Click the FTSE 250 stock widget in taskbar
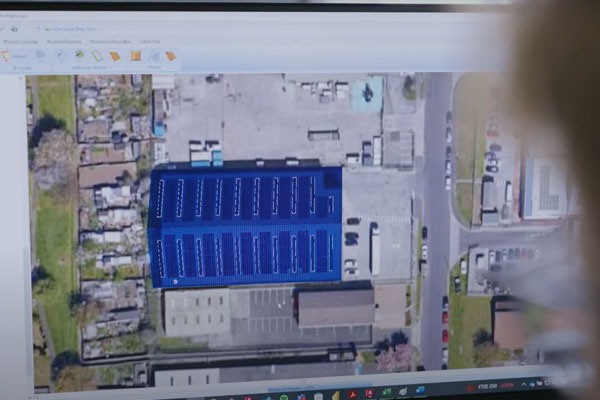Image resolution: width=600 pixels, height=400 pixels. (491, 386)
